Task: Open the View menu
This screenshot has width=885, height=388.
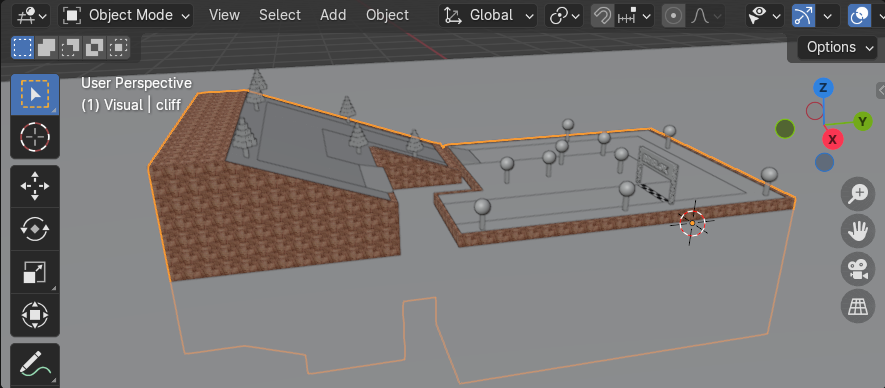Action: (x=224, y=15)
